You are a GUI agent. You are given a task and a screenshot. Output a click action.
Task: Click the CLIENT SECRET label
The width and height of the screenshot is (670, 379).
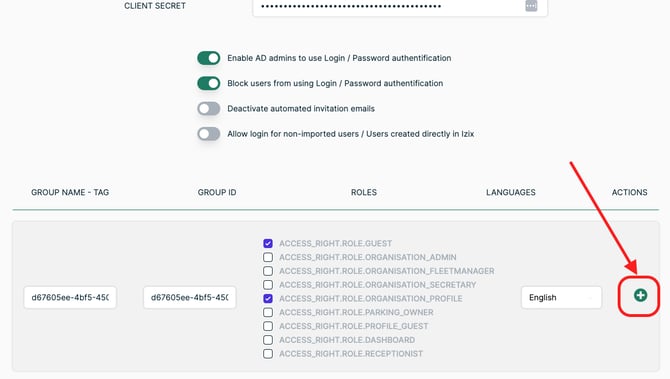[155, 6]
